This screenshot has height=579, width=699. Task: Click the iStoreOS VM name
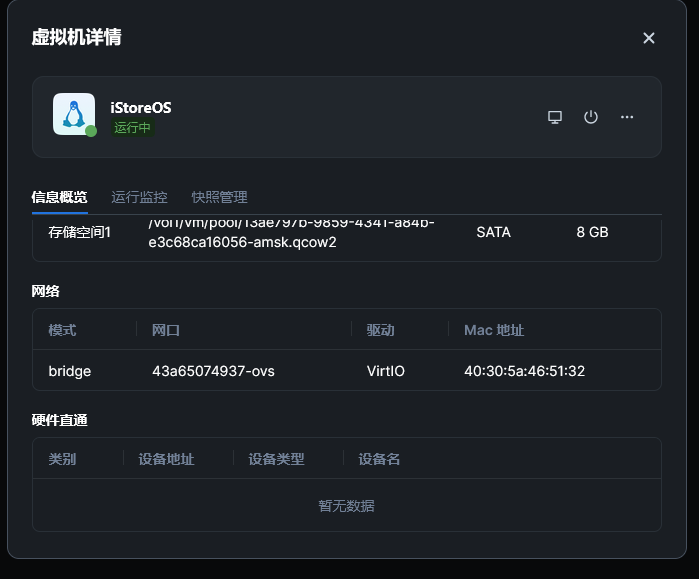[x=141, y=108]
